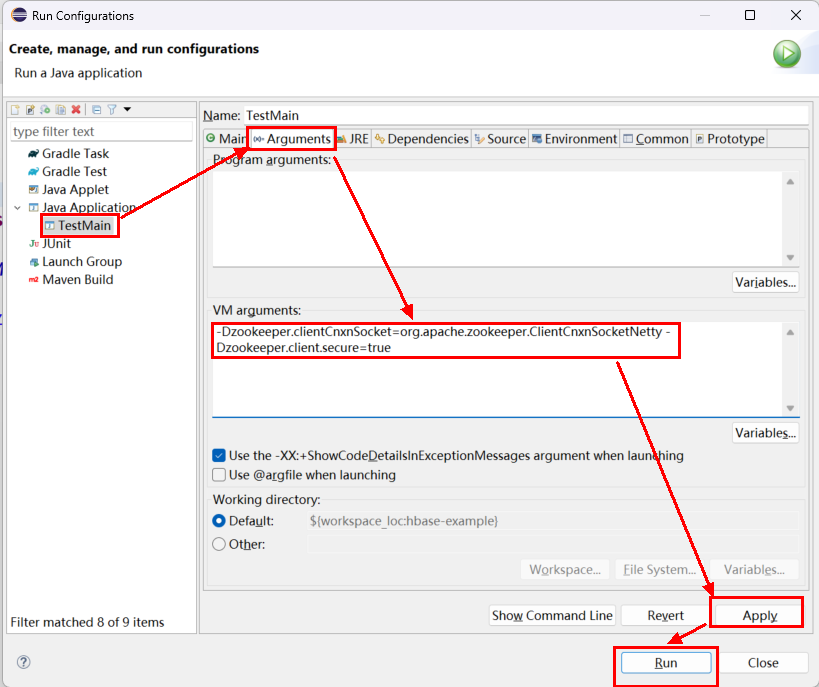Click the New launch configuration icon
Viewport: 819px width, 687px height.
15,109
